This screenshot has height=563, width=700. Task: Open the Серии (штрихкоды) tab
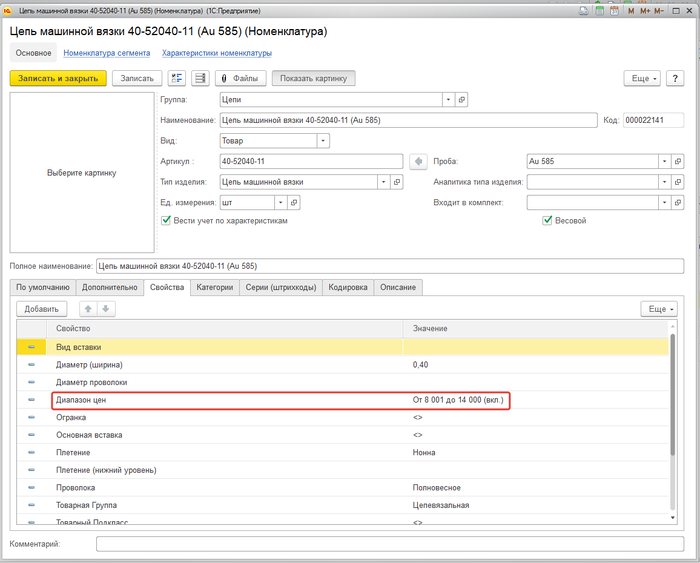282,287
